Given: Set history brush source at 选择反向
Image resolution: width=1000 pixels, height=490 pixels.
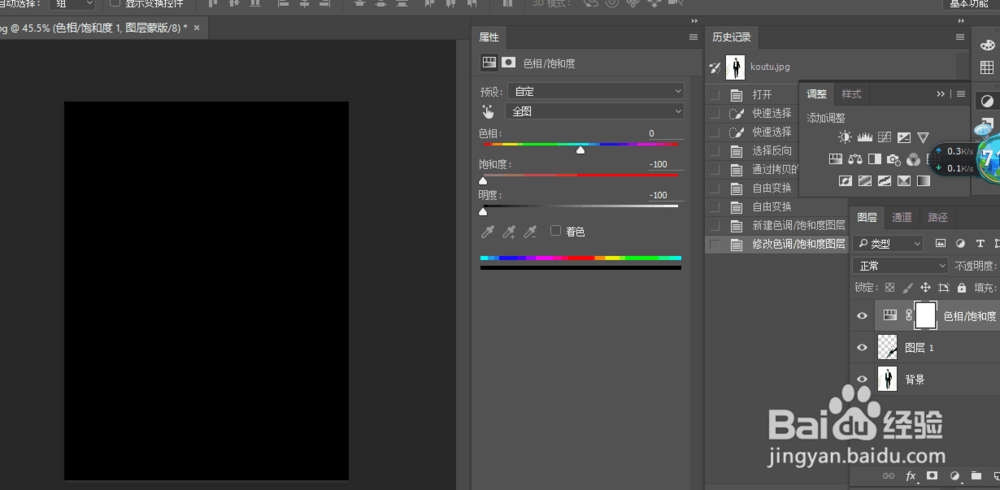Looking at the screenshot, I should point(715,151).
